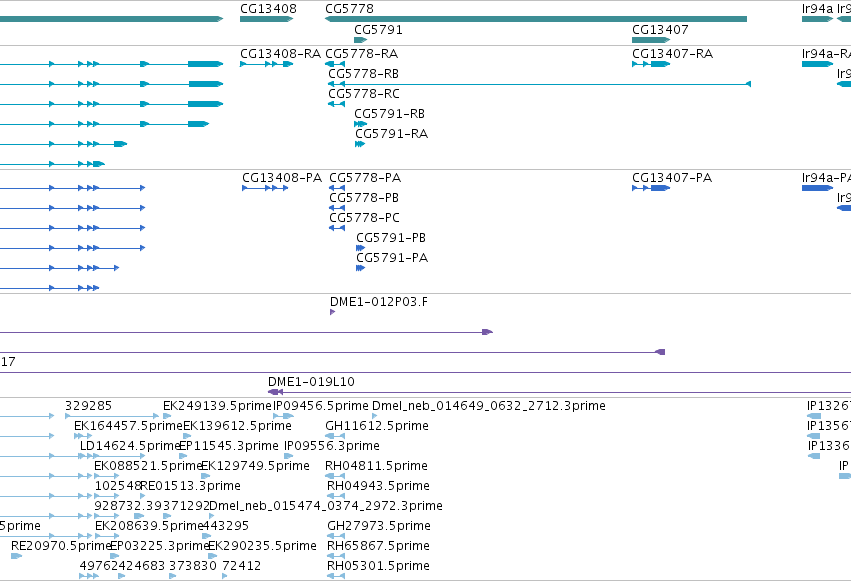Select protein CG13407-PA
851x581 pixels.
pos(672,178)
